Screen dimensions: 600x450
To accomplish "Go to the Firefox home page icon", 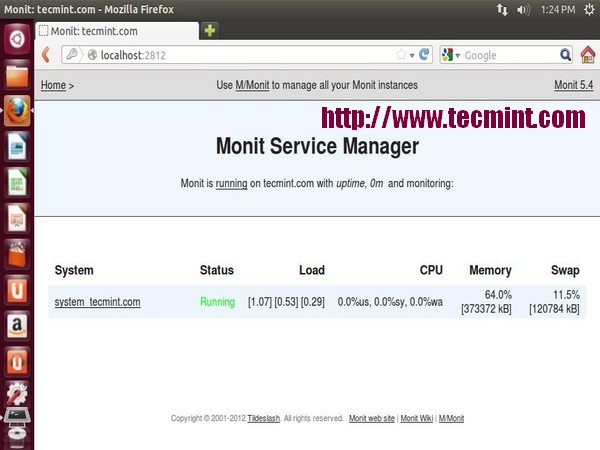I will [x=588, y=54].
